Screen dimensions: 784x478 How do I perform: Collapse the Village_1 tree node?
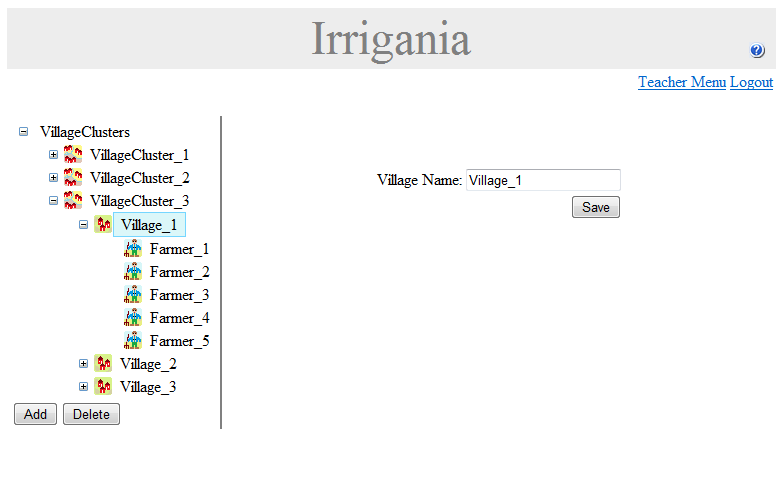[84, 225]
